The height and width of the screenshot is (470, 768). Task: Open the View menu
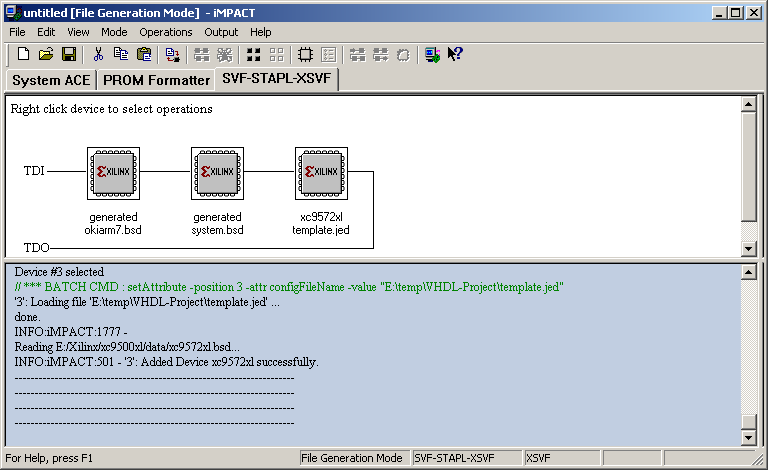point(78,32)
